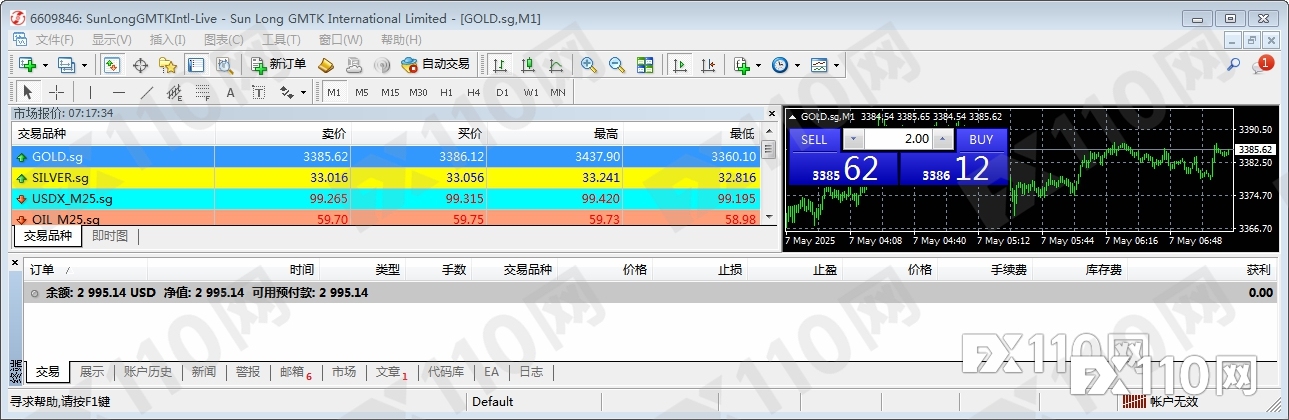
Task: Toggle chart auto scroll button
Action: click(x=680, y=65)
